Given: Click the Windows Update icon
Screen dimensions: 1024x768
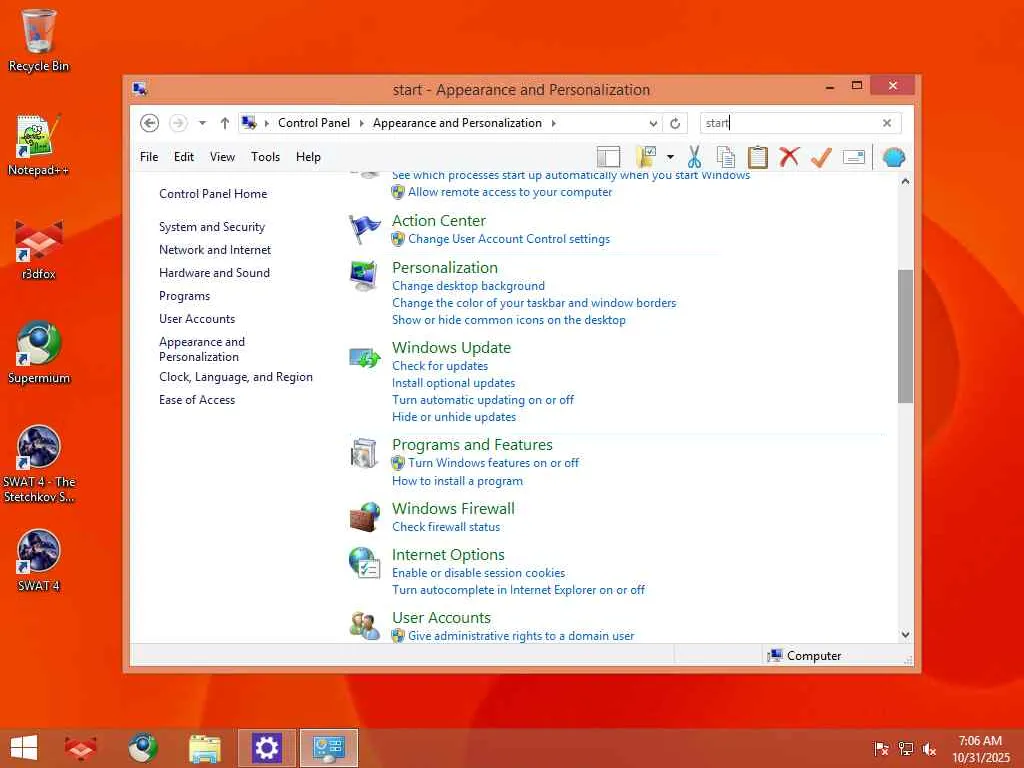Looking at the screenshot, I should pos(364,357).
